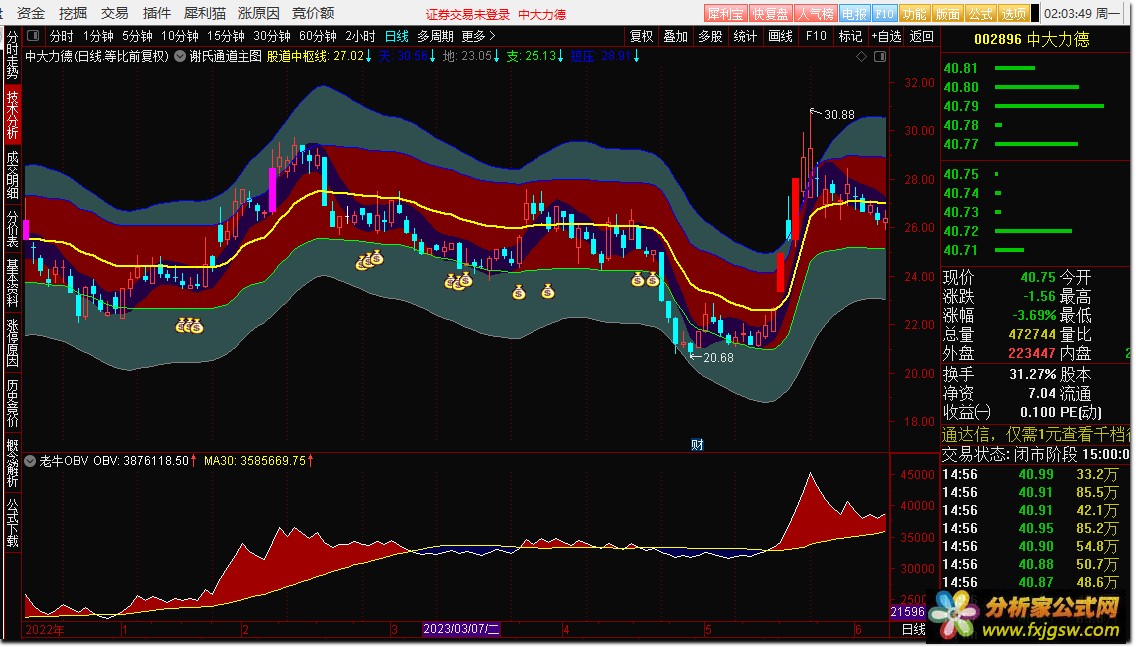
Task: Open the 犀利宝 button
Action: tap(724, 14)
